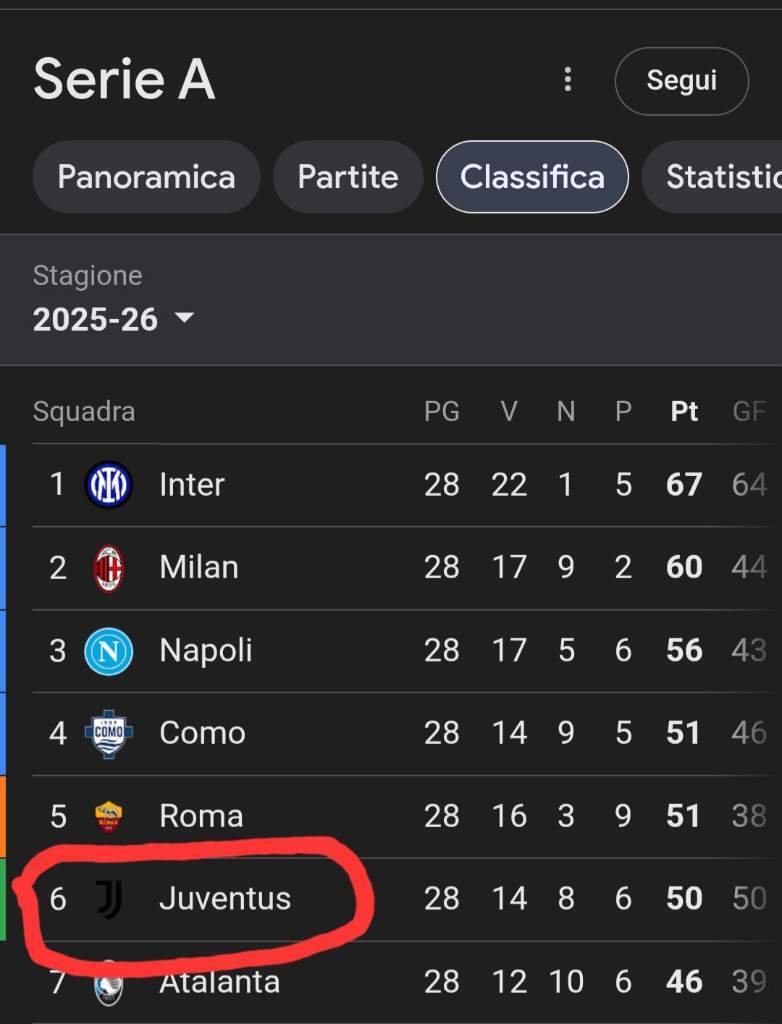Image resolution: width=782 pixels, height=1024 pixels.
Task: Open the Inter team name link
Action: pyautogui.click(x=192, y=485)
